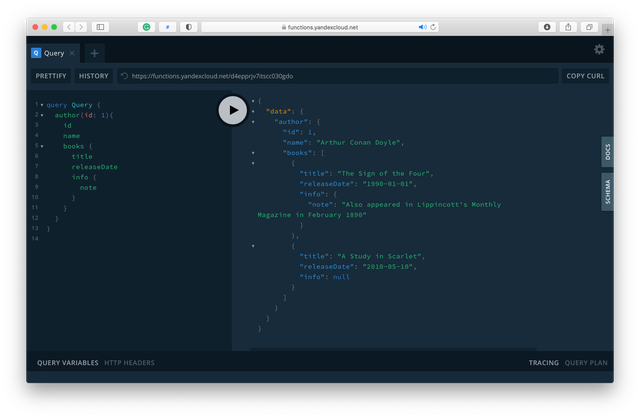The height and width of the screenshot is (418, 640).
Task: Click the audio speaker icon in address bar
Action: (421, 27)
